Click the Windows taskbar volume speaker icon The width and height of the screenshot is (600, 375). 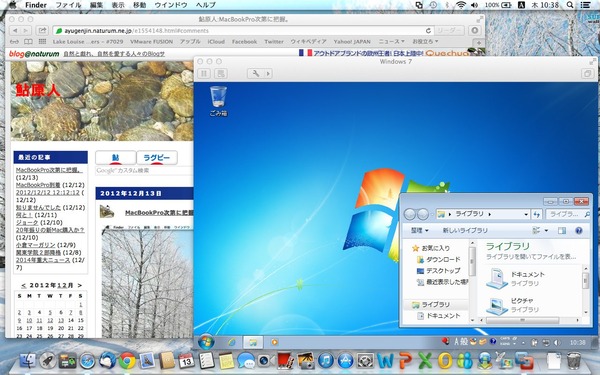pos(557,342)
